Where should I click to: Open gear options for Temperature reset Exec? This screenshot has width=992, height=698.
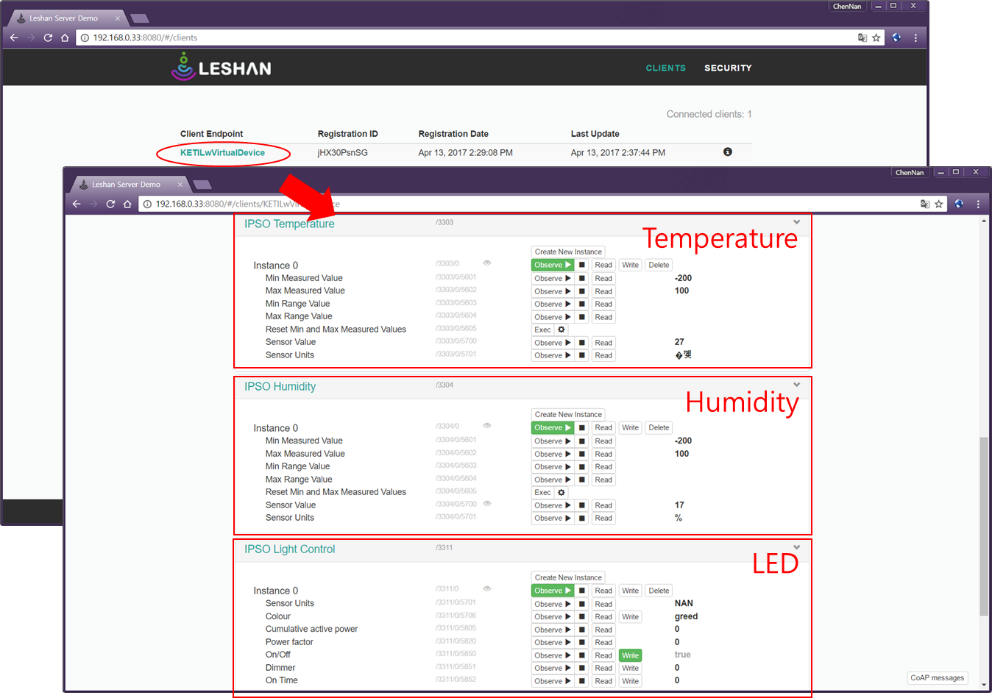(561, 330)
